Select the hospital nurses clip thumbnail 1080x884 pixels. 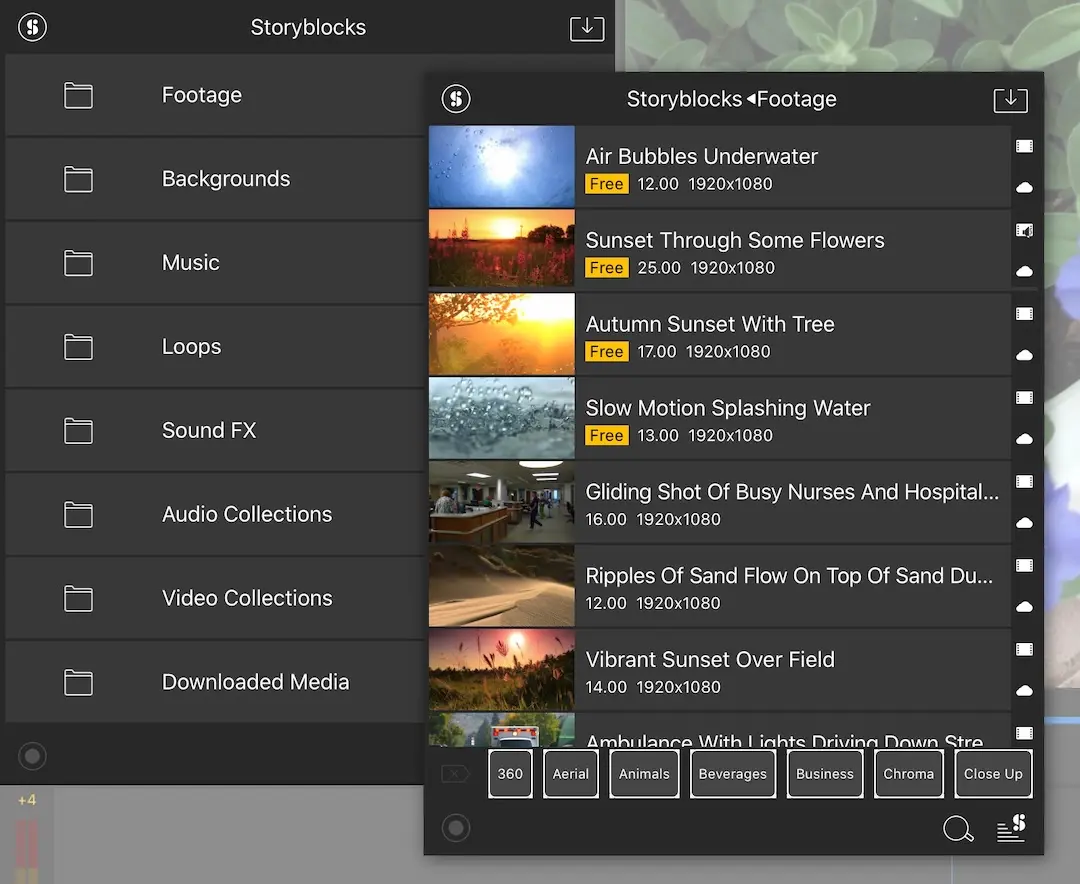tap(501, 502)
